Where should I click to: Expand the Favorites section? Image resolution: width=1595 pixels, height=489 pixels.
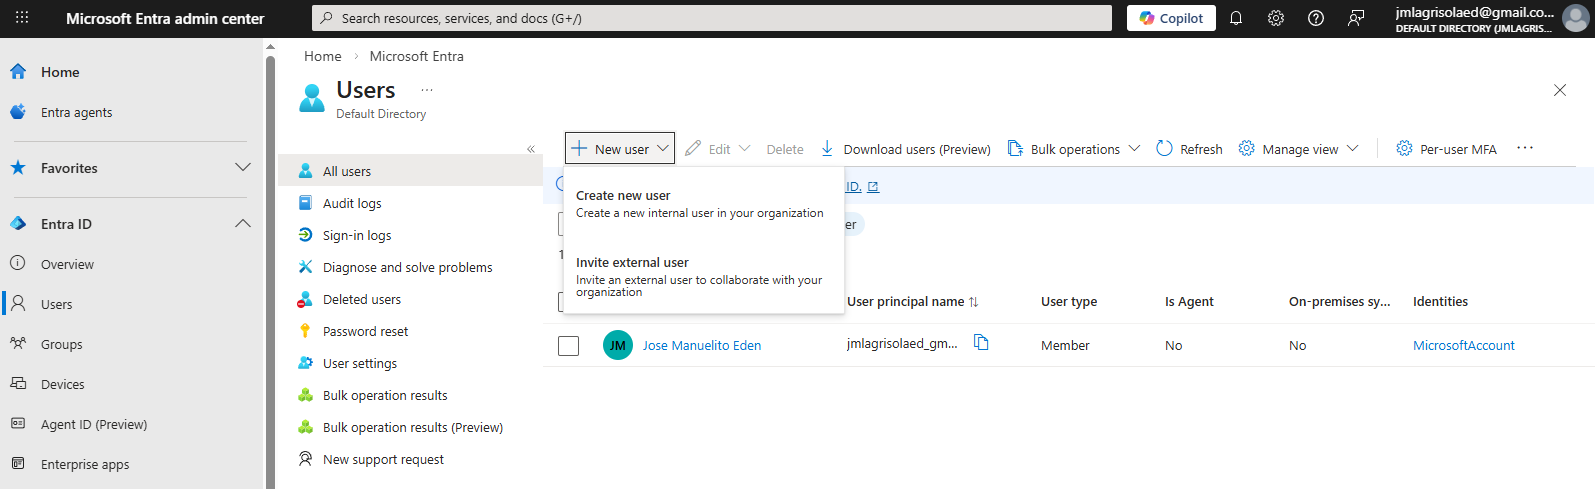(x=242, y=168)
